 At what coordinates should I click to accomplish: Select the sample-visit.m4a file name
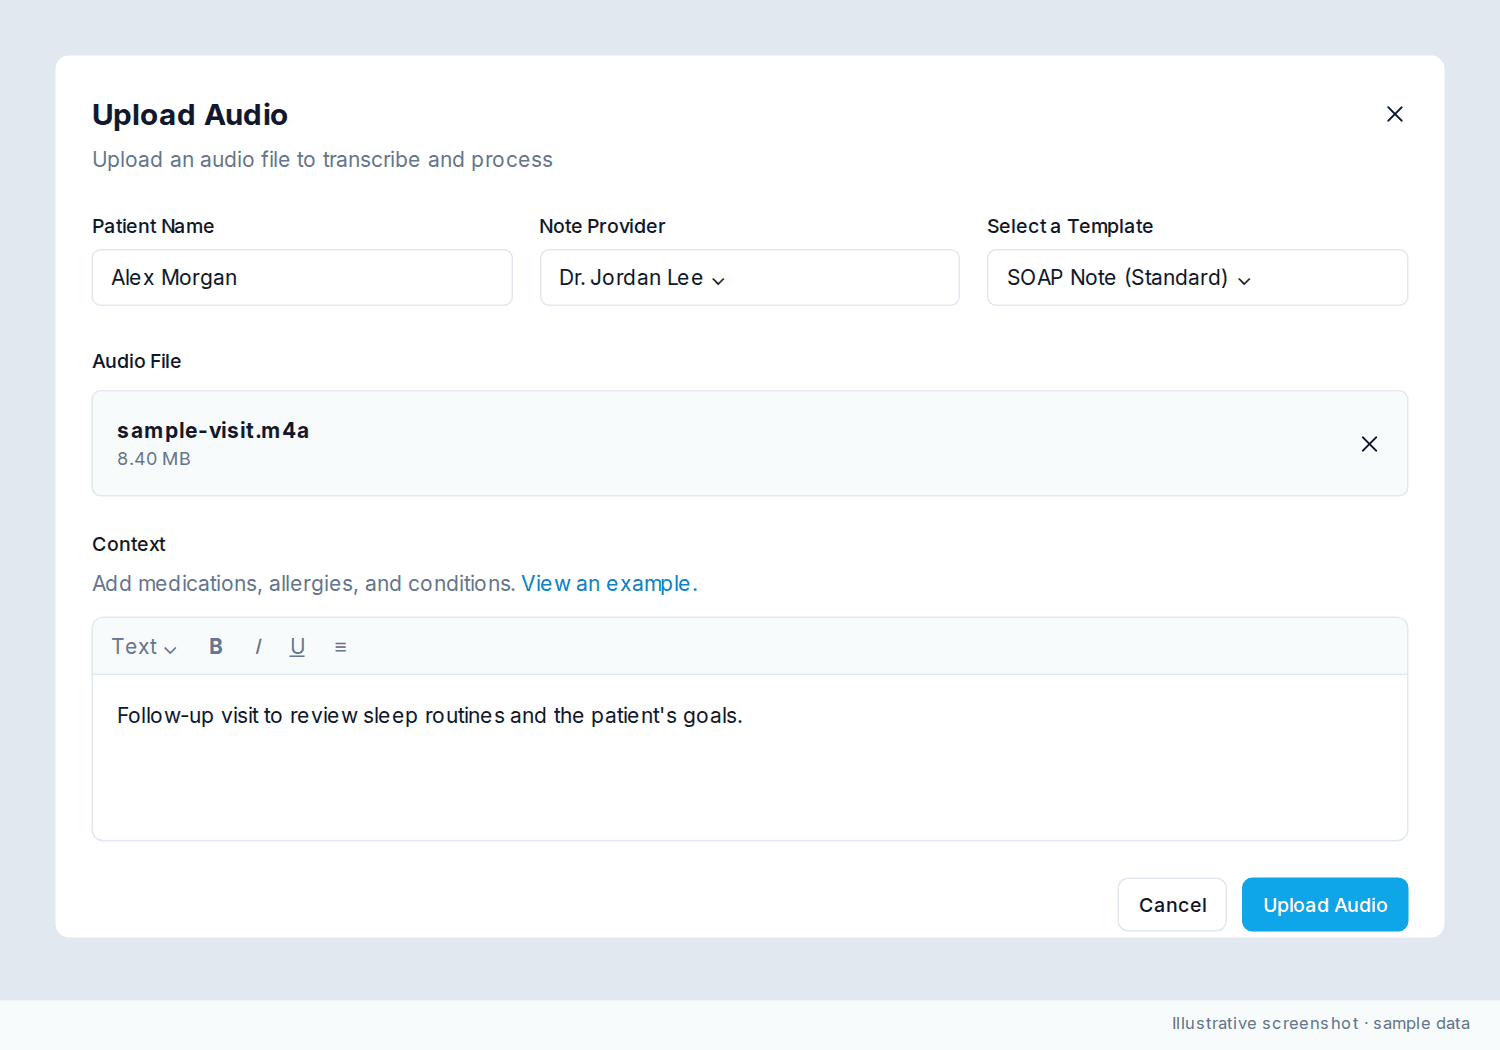point(213,431)
